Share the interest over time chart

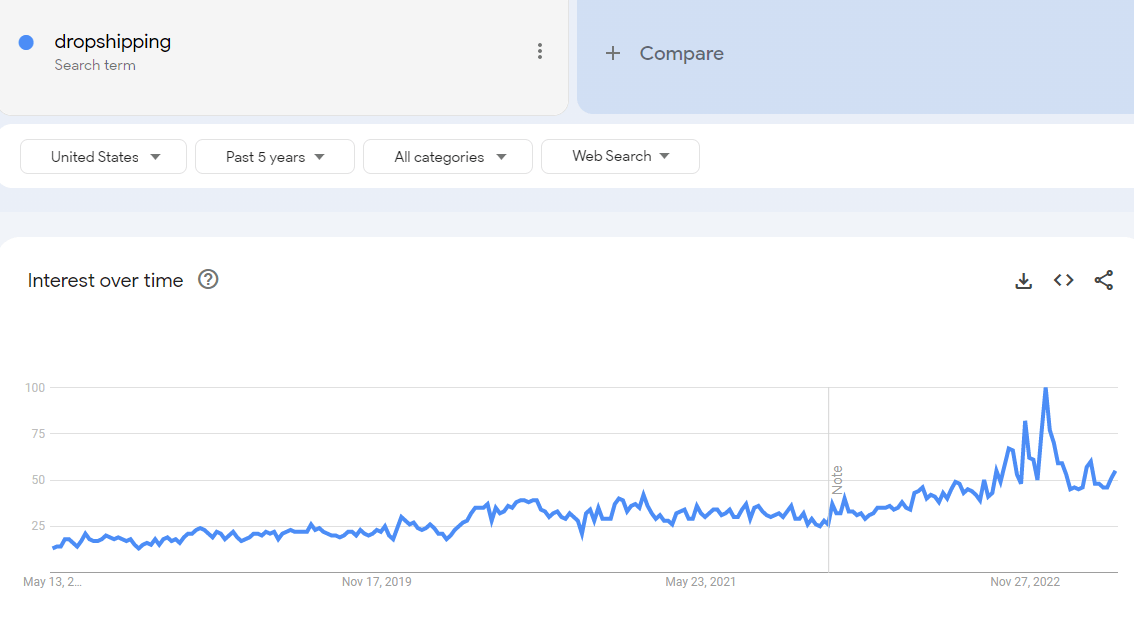tap(1104, 280)
